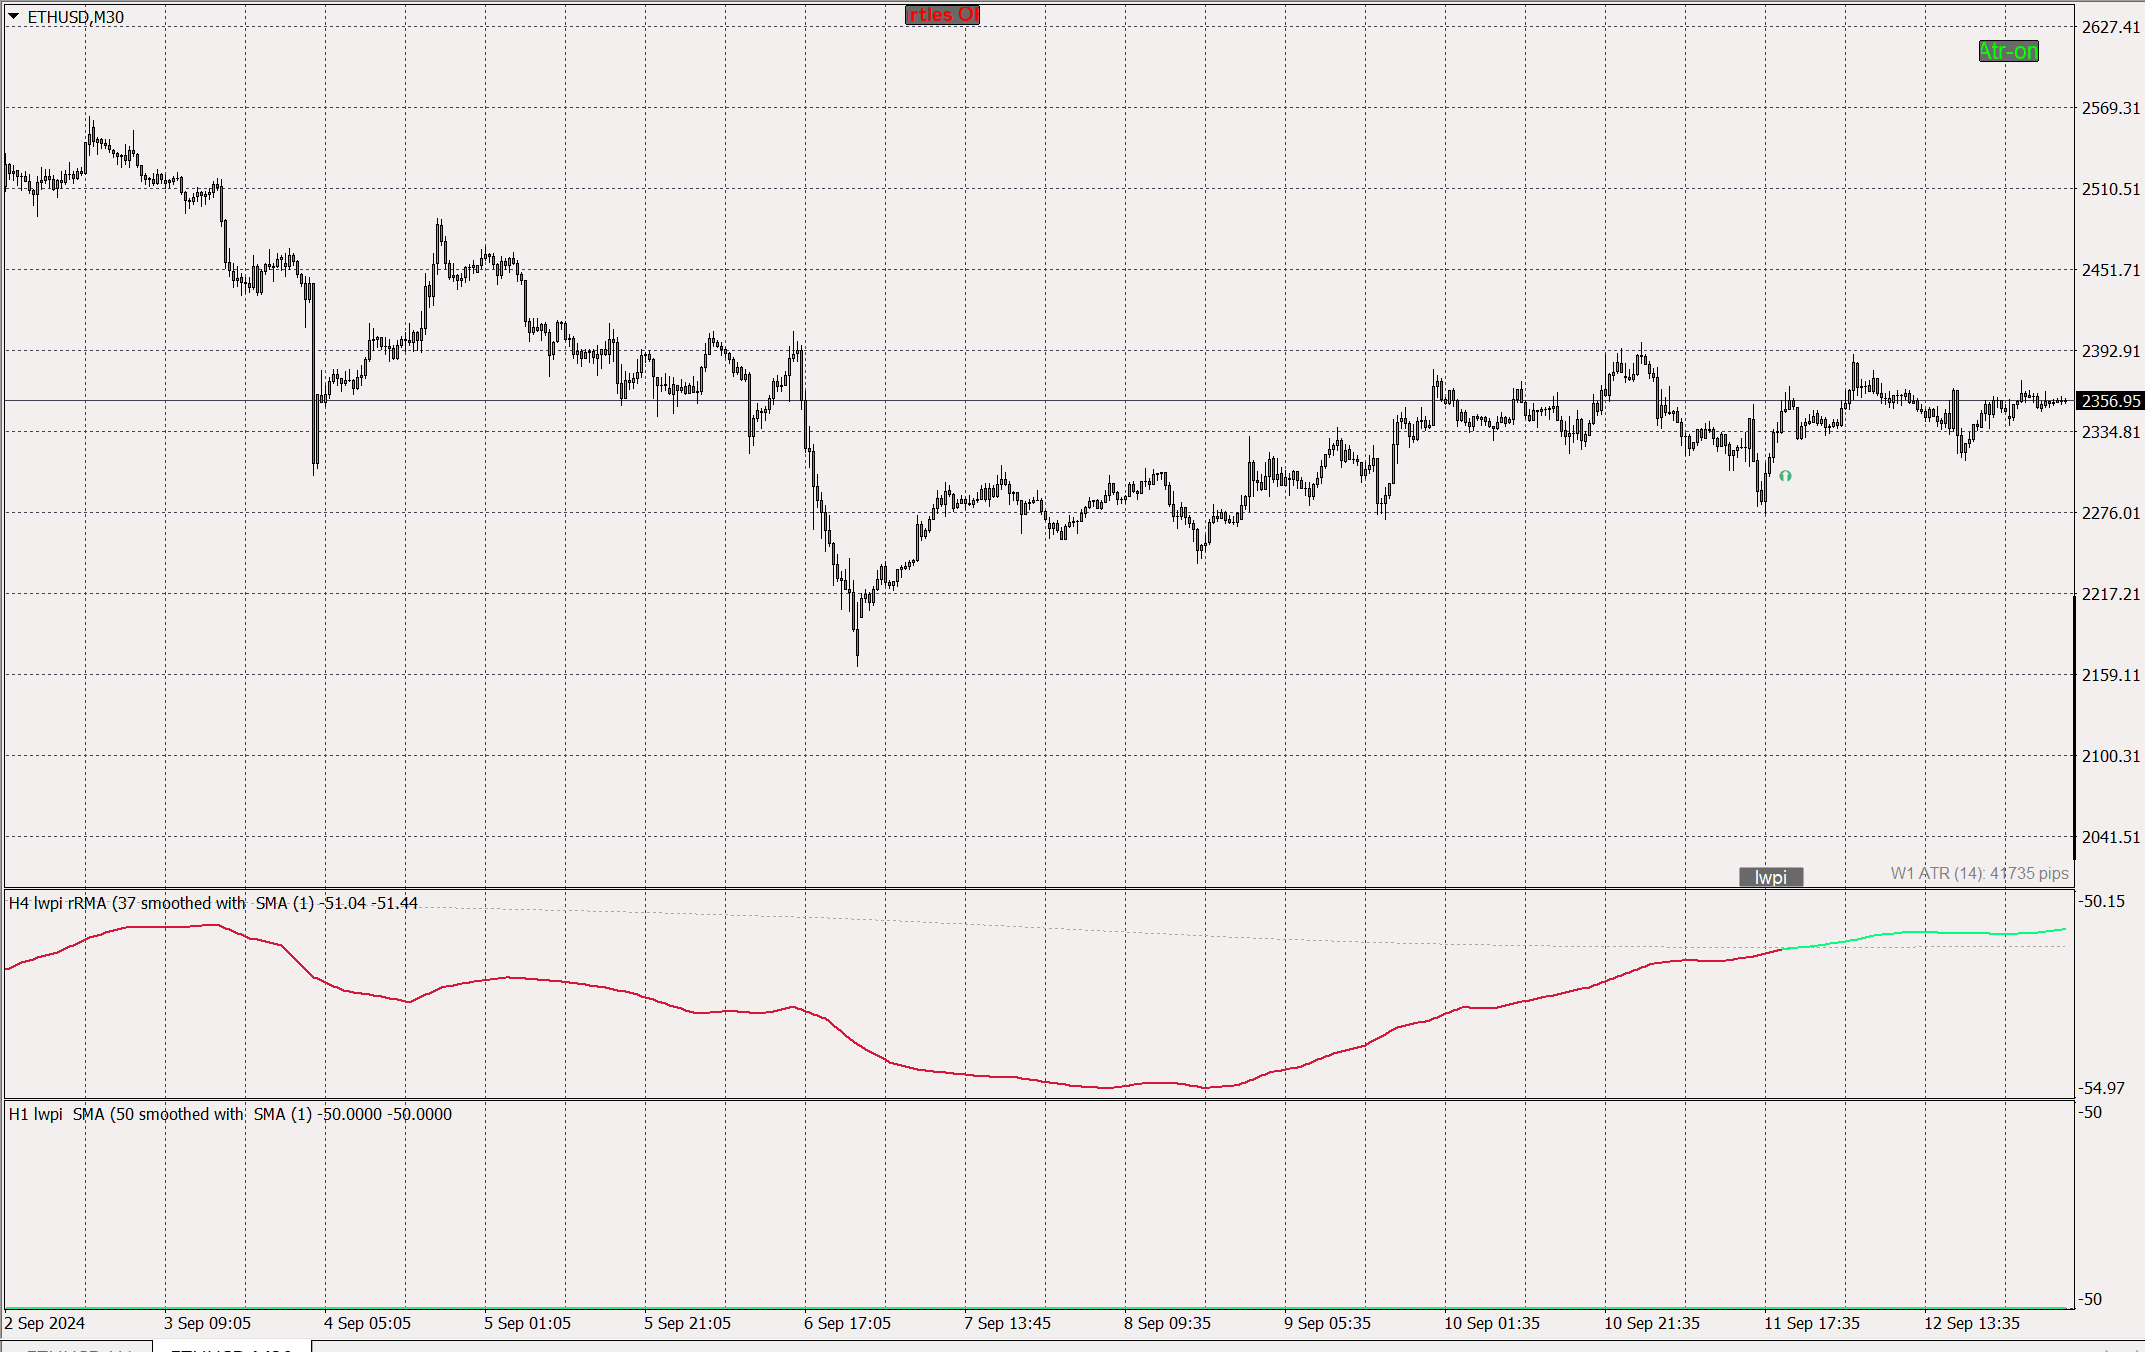The image size is (2145, 1352).
Task: Click the -54.97 indicator scale value
Action: 2102,1088
